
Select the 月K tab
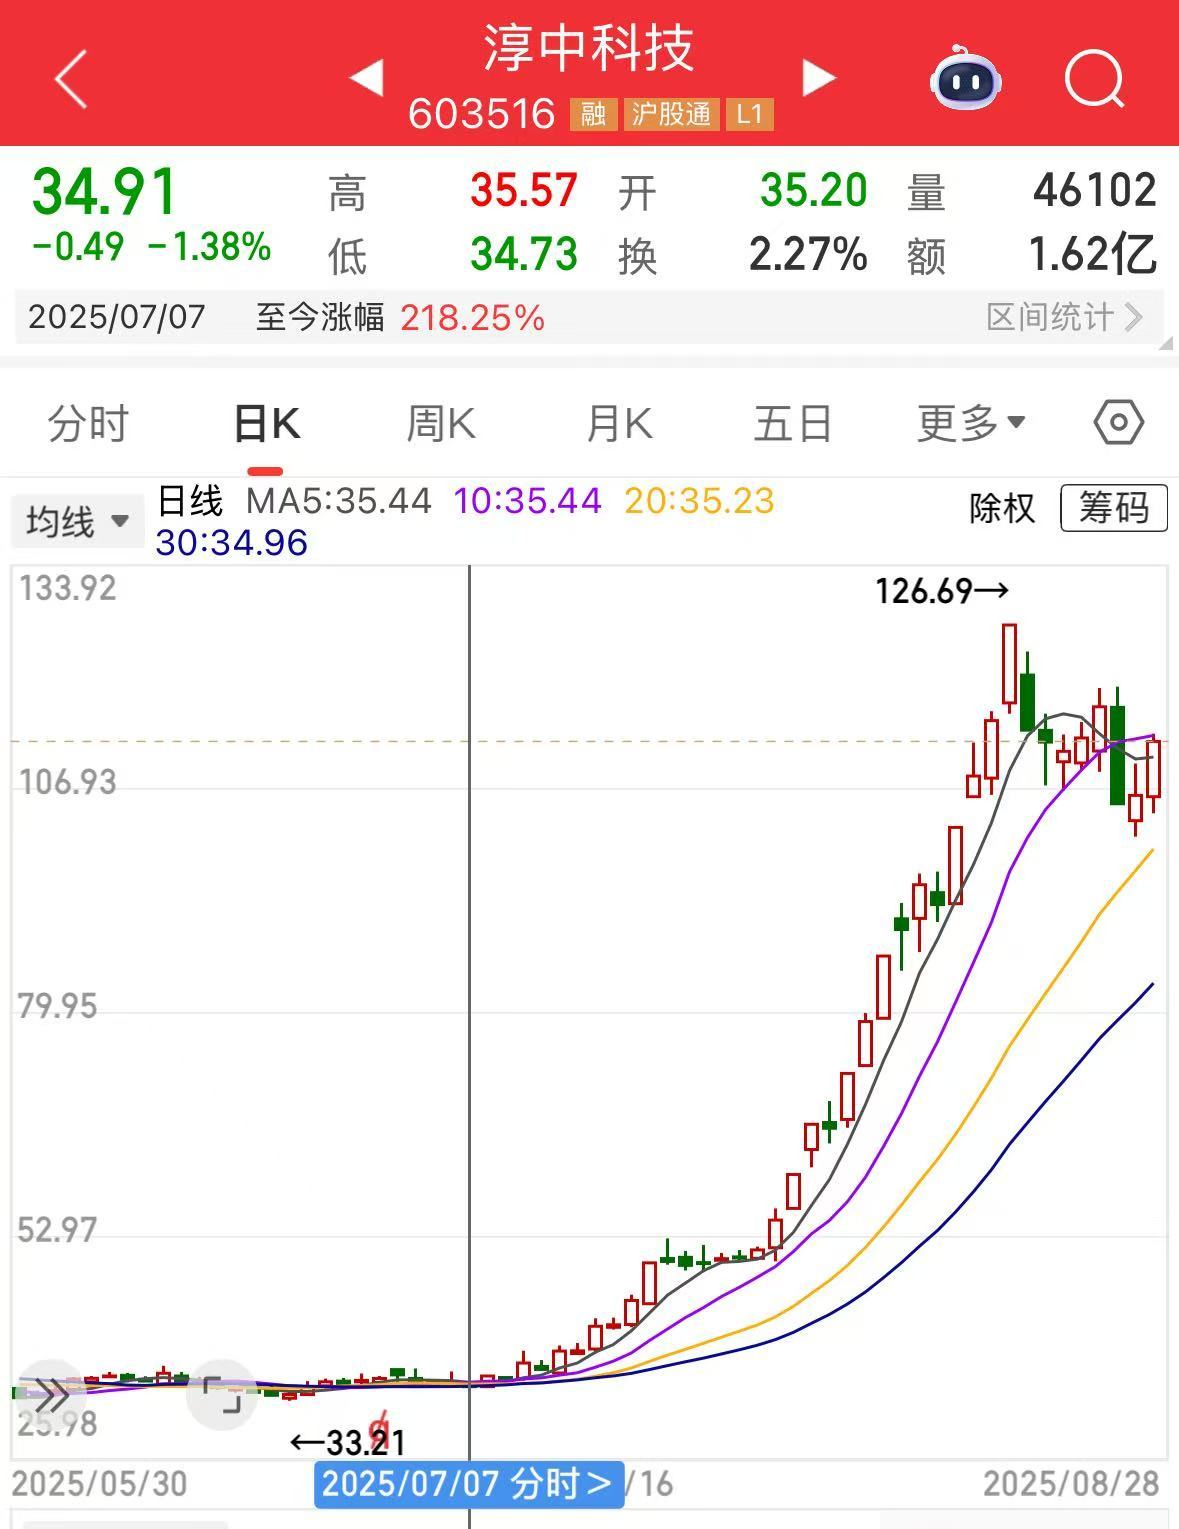click(619, 424)
